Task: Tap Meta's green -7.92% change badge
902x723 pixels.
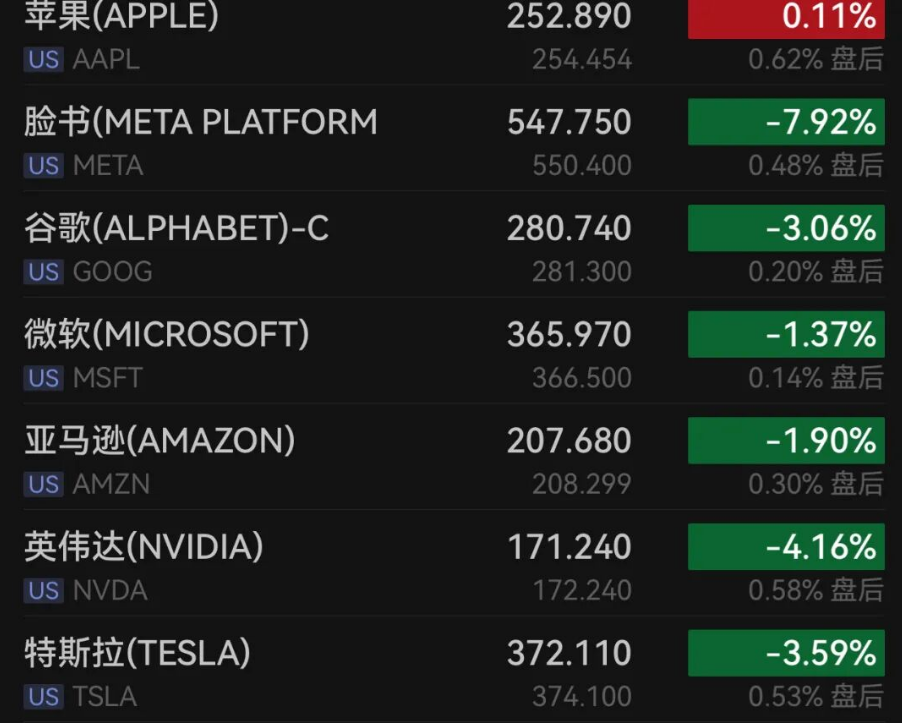Action: coord(786,122)
